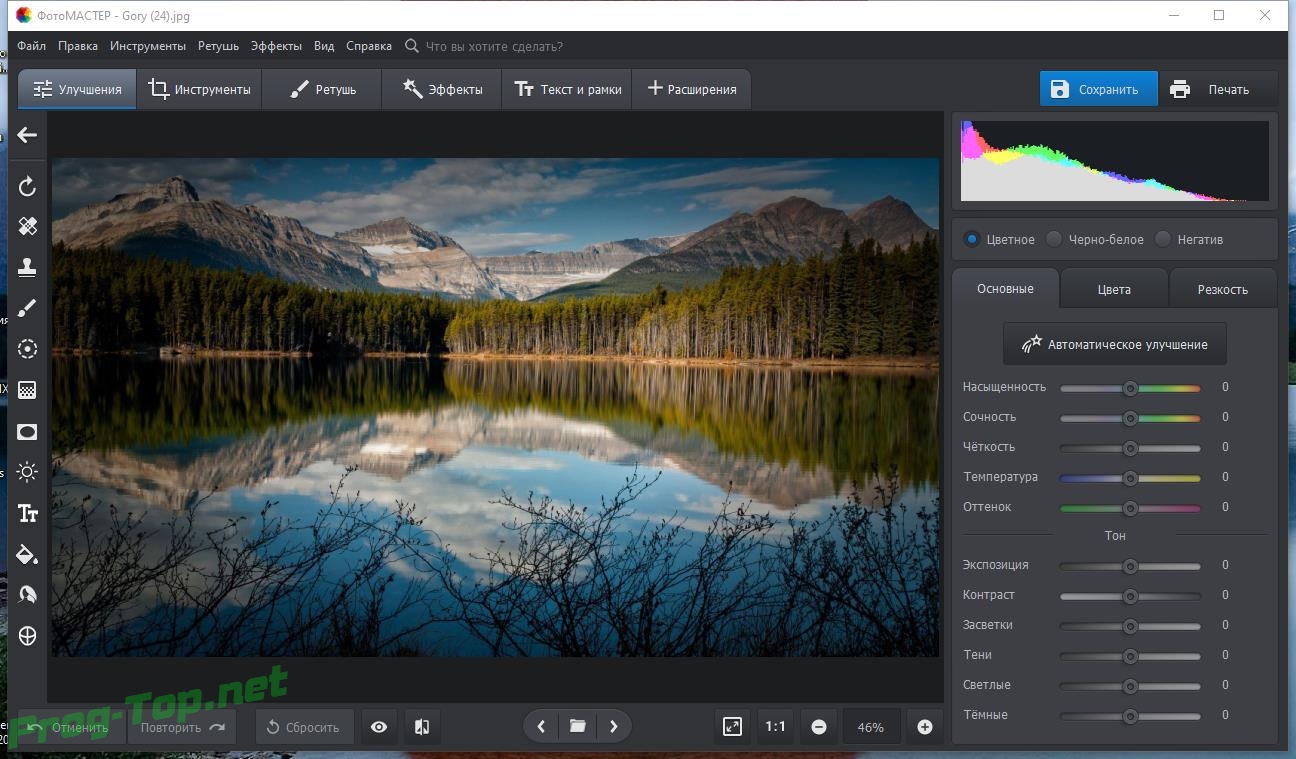The image size is (1296, 759).
Task: Select the healing bandage tool in sidebar
Action: coord(28,226)
